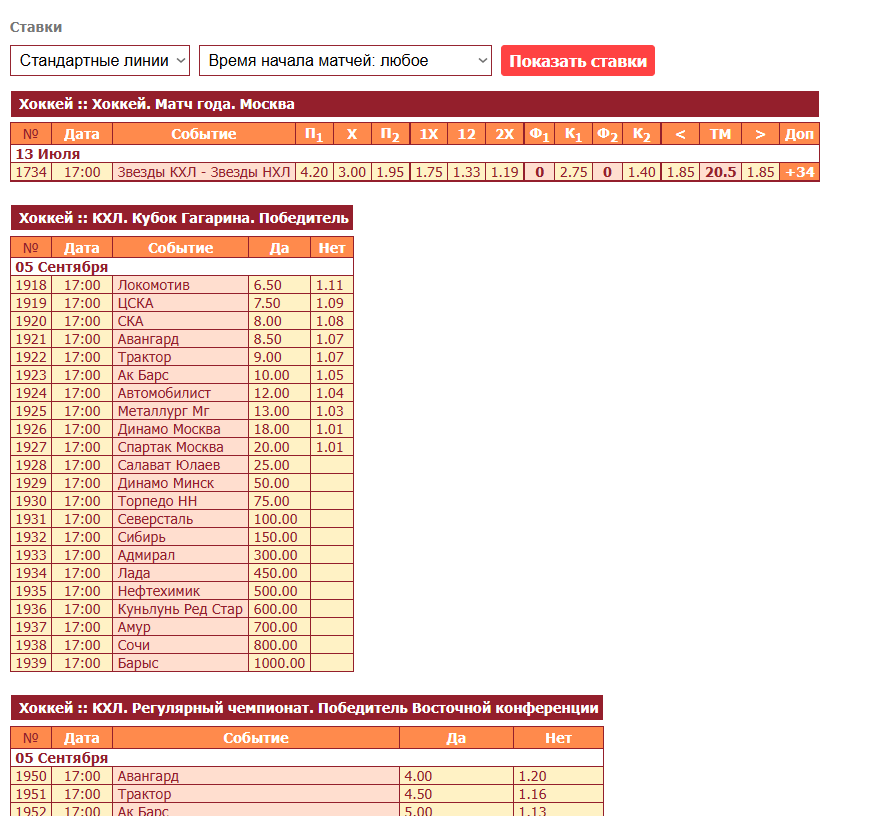The height and width of the screenshot is (816, 877).
Task: Pick the 150.00 odds for Сибирь
Action: pos(279,537)
